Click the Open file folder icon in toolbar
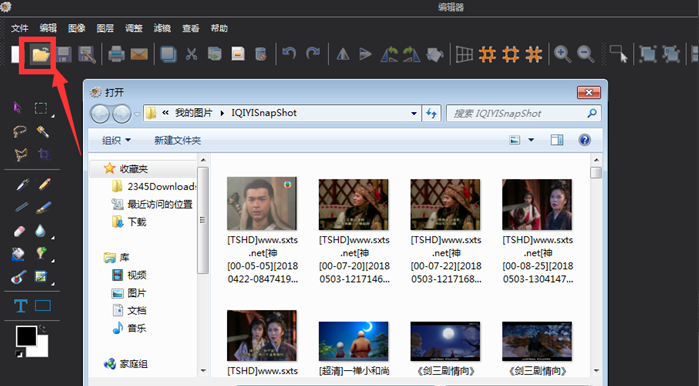Viewport: 699px width, 386px height. [41, 54]
